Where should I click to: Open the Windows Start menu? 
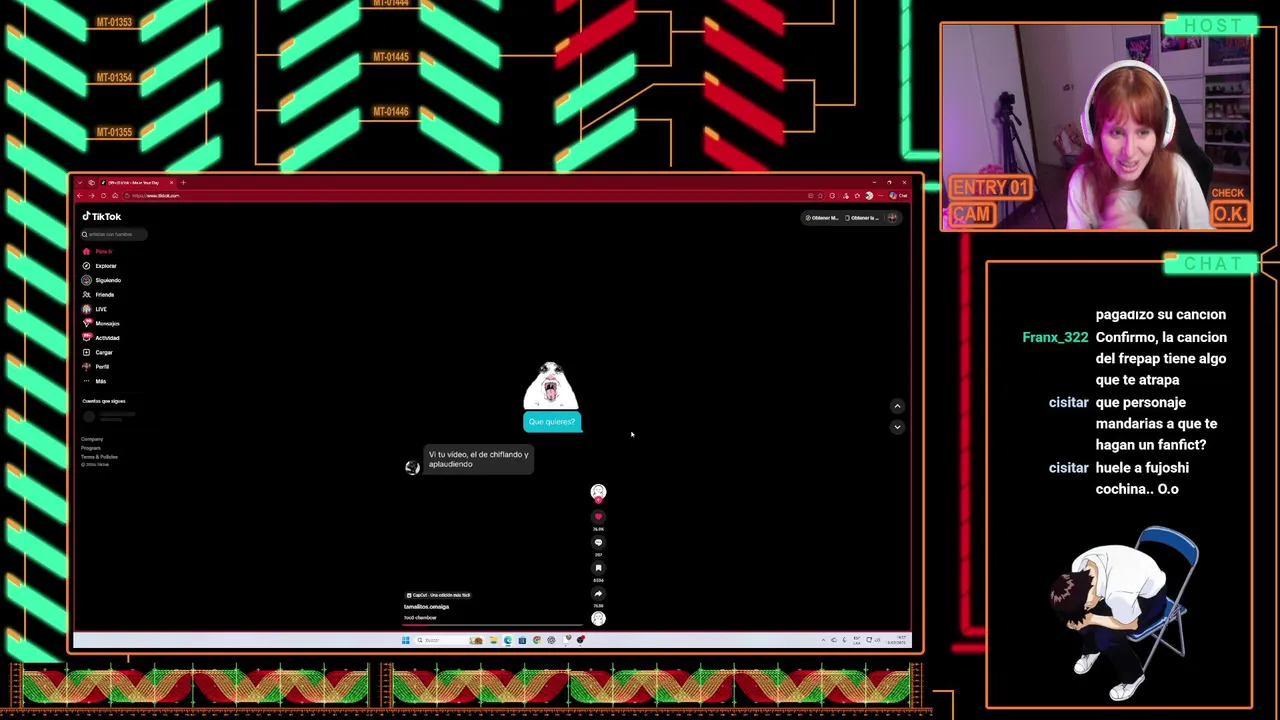405,640
